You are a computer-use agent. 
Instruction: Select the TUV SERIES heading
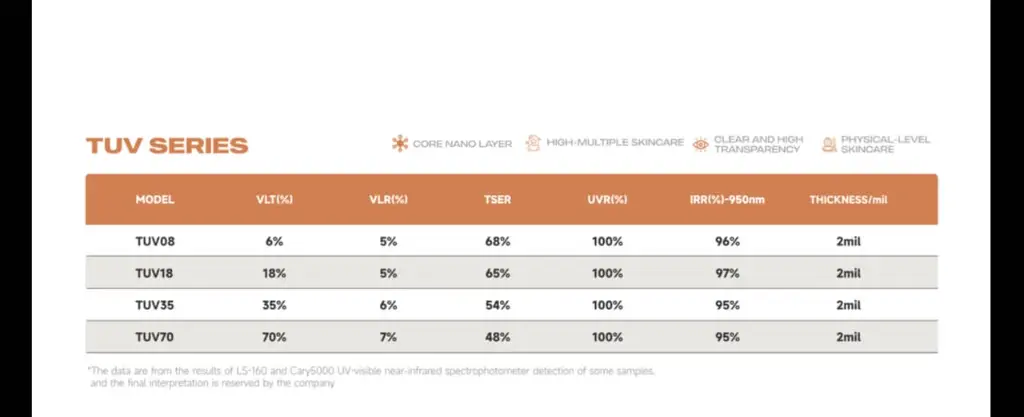tap(167, 146)
